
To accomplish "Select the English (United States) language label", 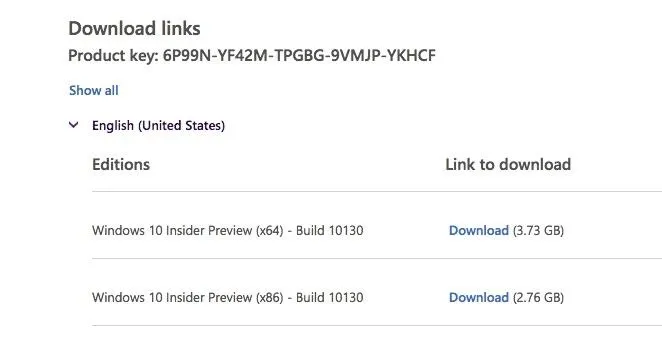I will click(158, 125).
